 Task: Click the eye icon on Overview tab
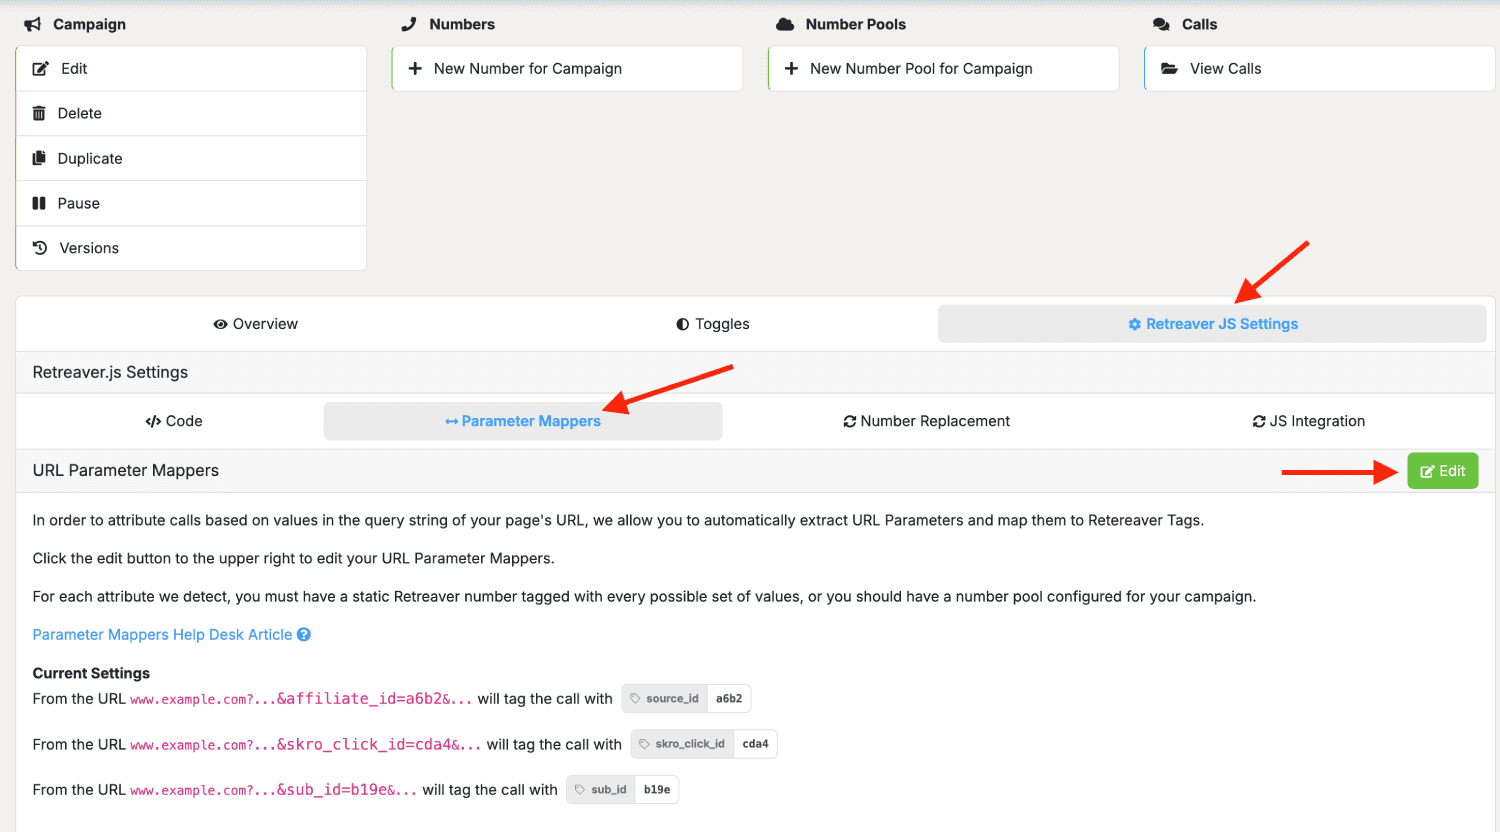tap(220, 324)
